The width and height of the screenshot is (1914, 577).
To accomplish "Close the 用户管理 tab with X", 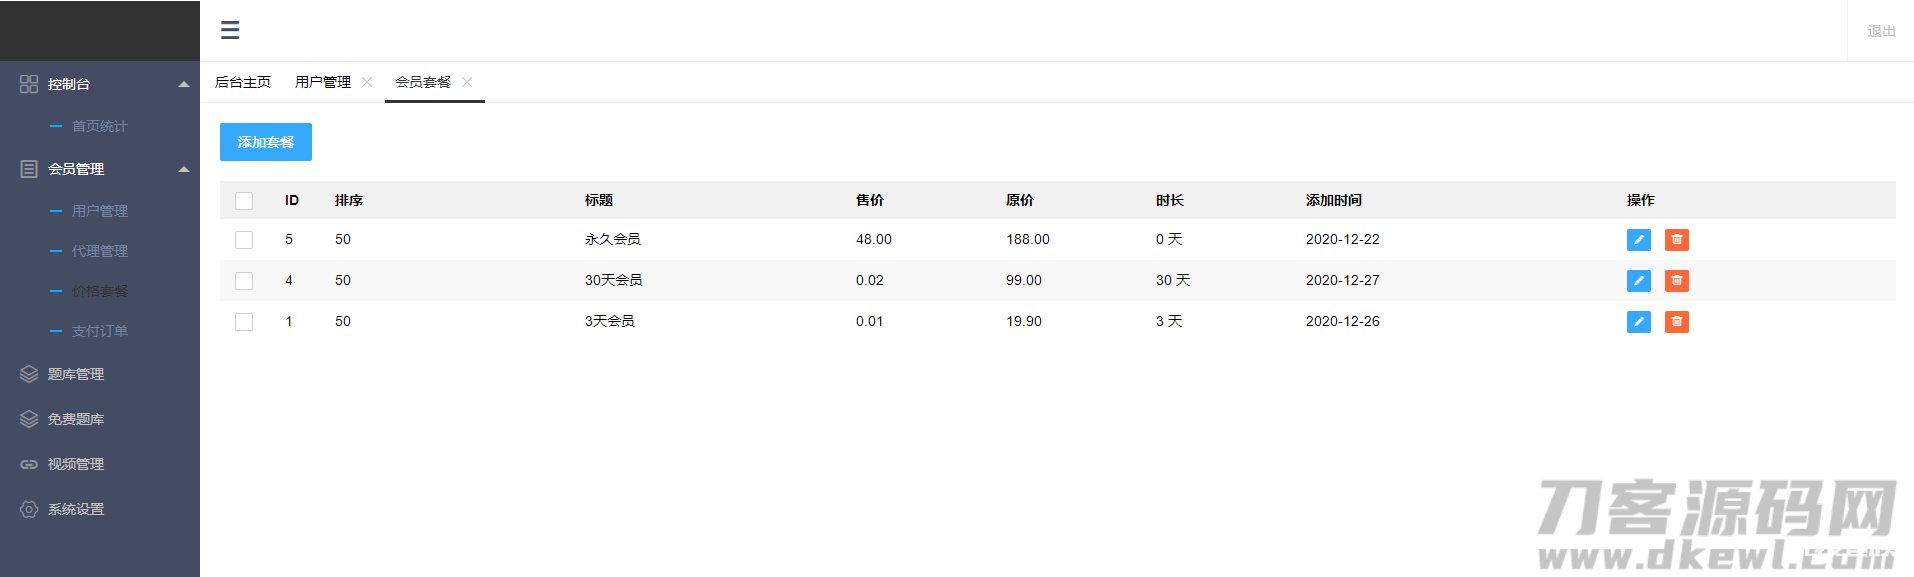I will coord(367,82).
